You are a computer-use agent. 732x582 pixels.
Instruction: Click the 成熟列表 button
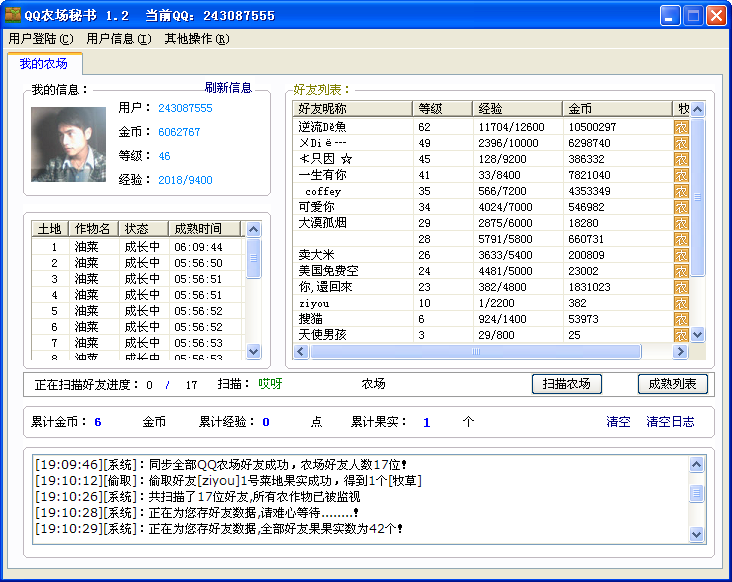(x=673, y=384)
